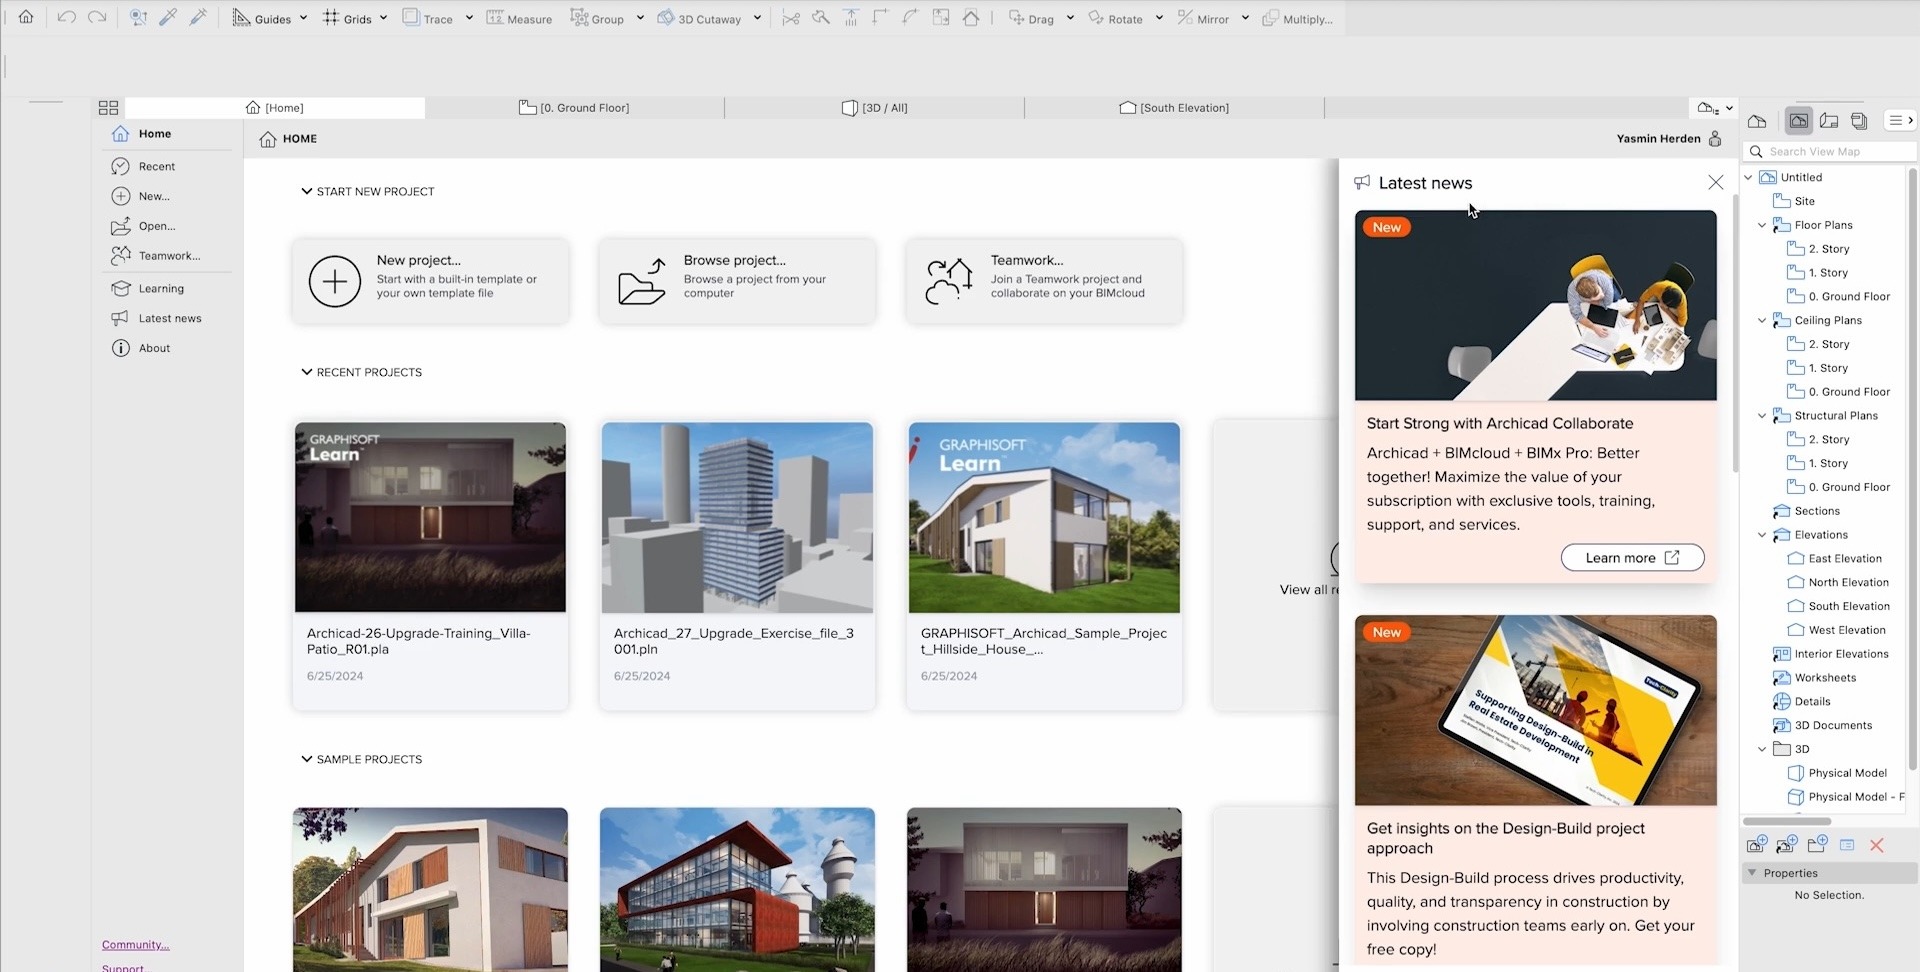Screen dimensions: 1920x972
Task: Open the Community... link
Action: click(x=135, y=944)
